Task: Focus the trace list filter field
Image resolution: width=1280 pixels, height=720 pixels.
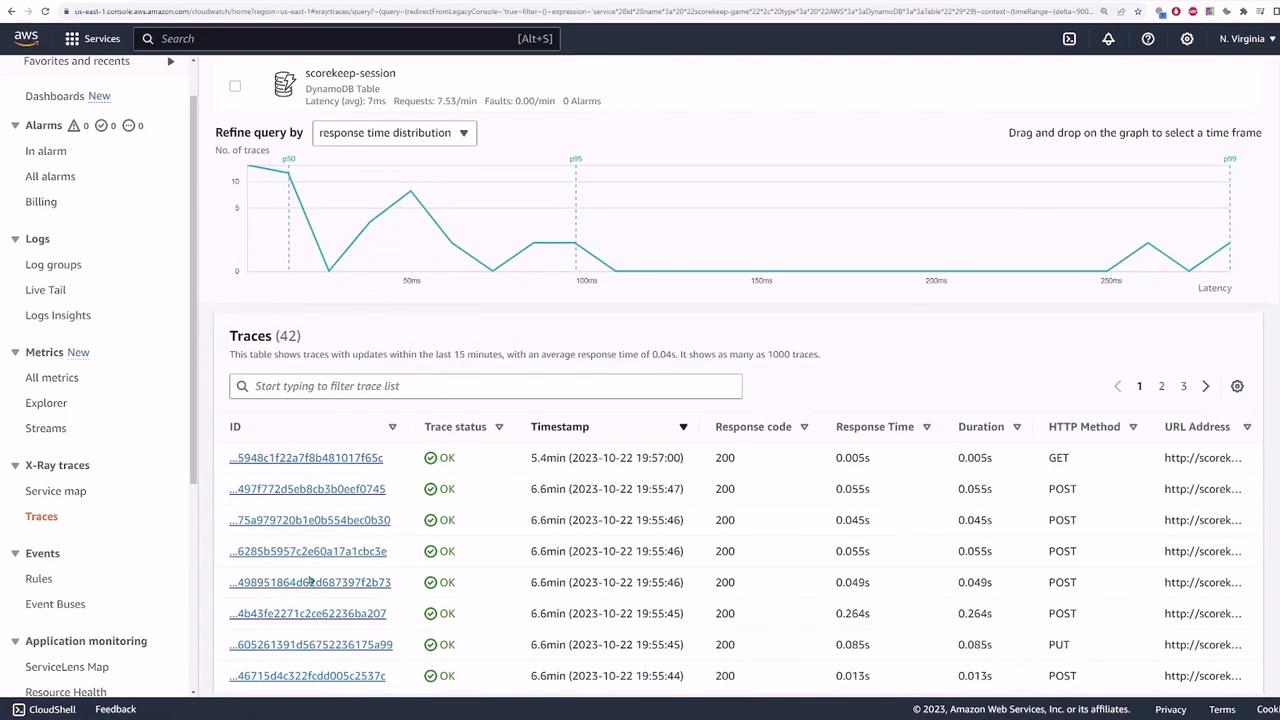Action: pyautogui.click(x=486, y=386)
